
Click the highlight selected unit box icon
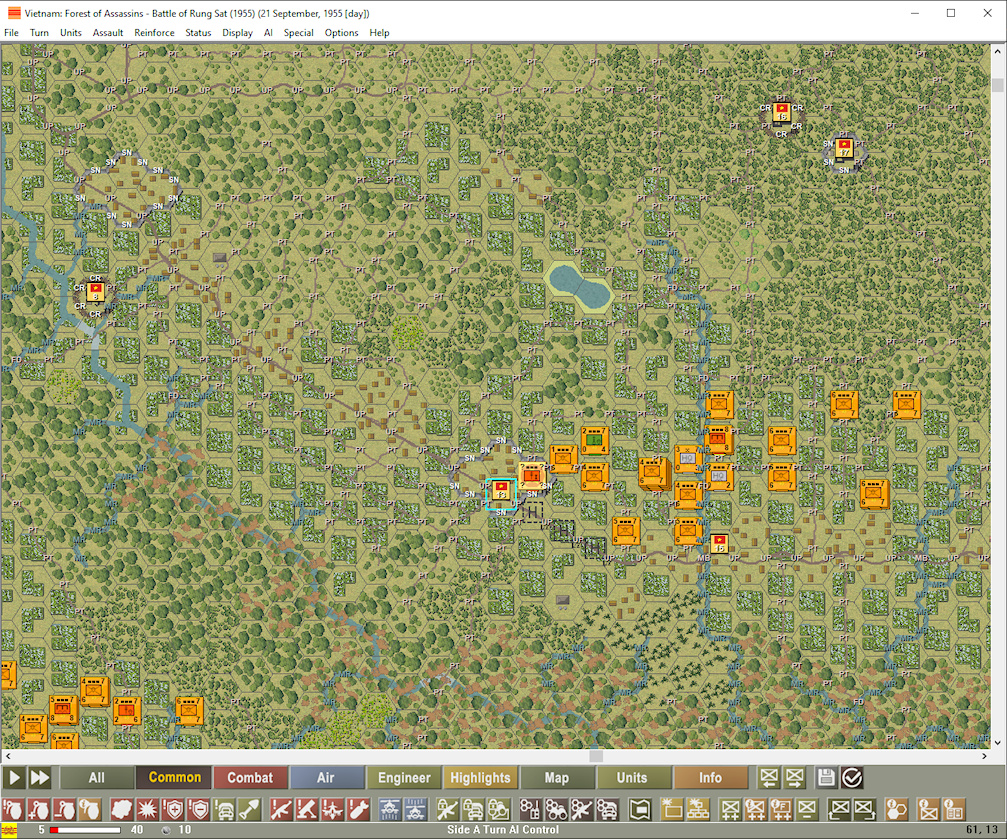pos(672,809)
